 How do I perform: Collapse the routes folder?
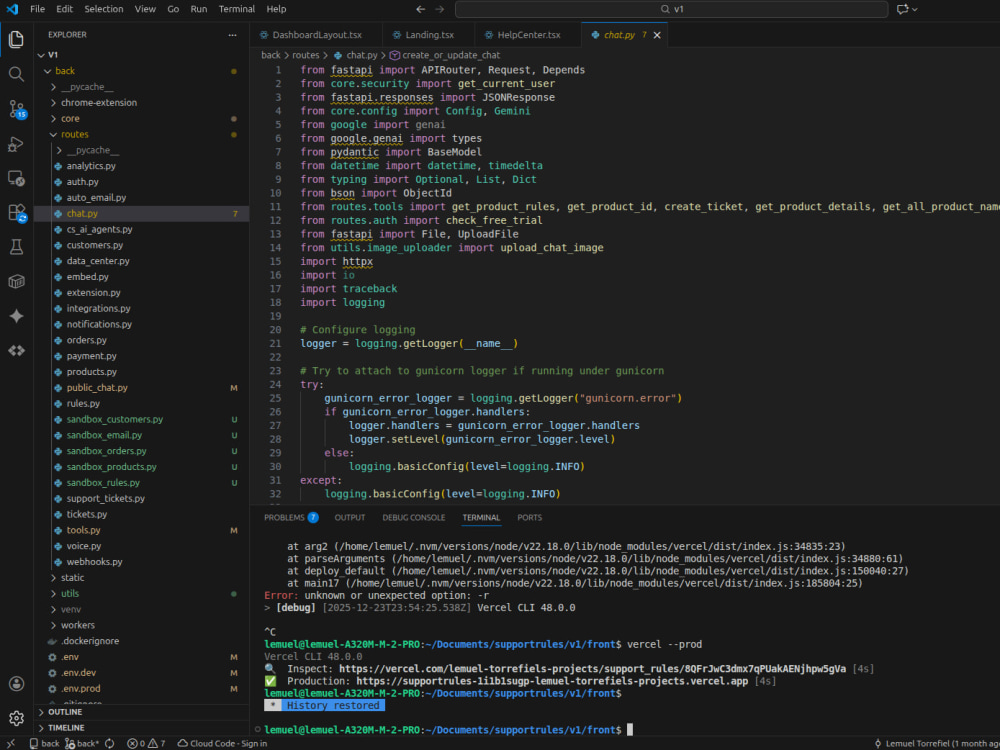[x=54, y=135]
